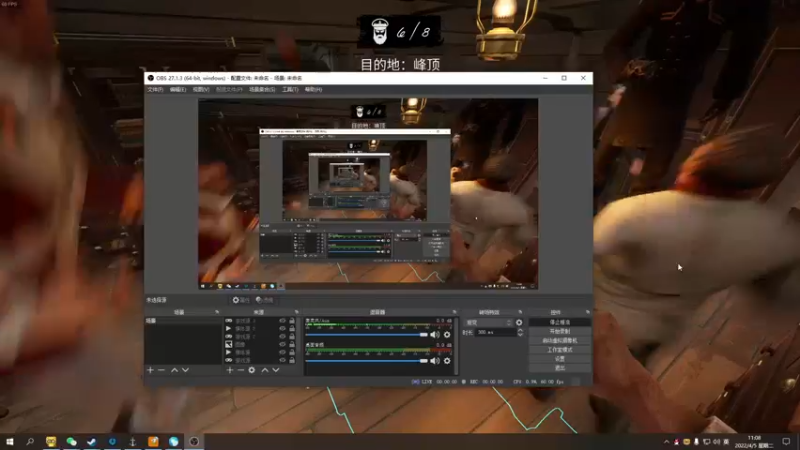Open the 文件(F) menu

click(x=155, y=89)
